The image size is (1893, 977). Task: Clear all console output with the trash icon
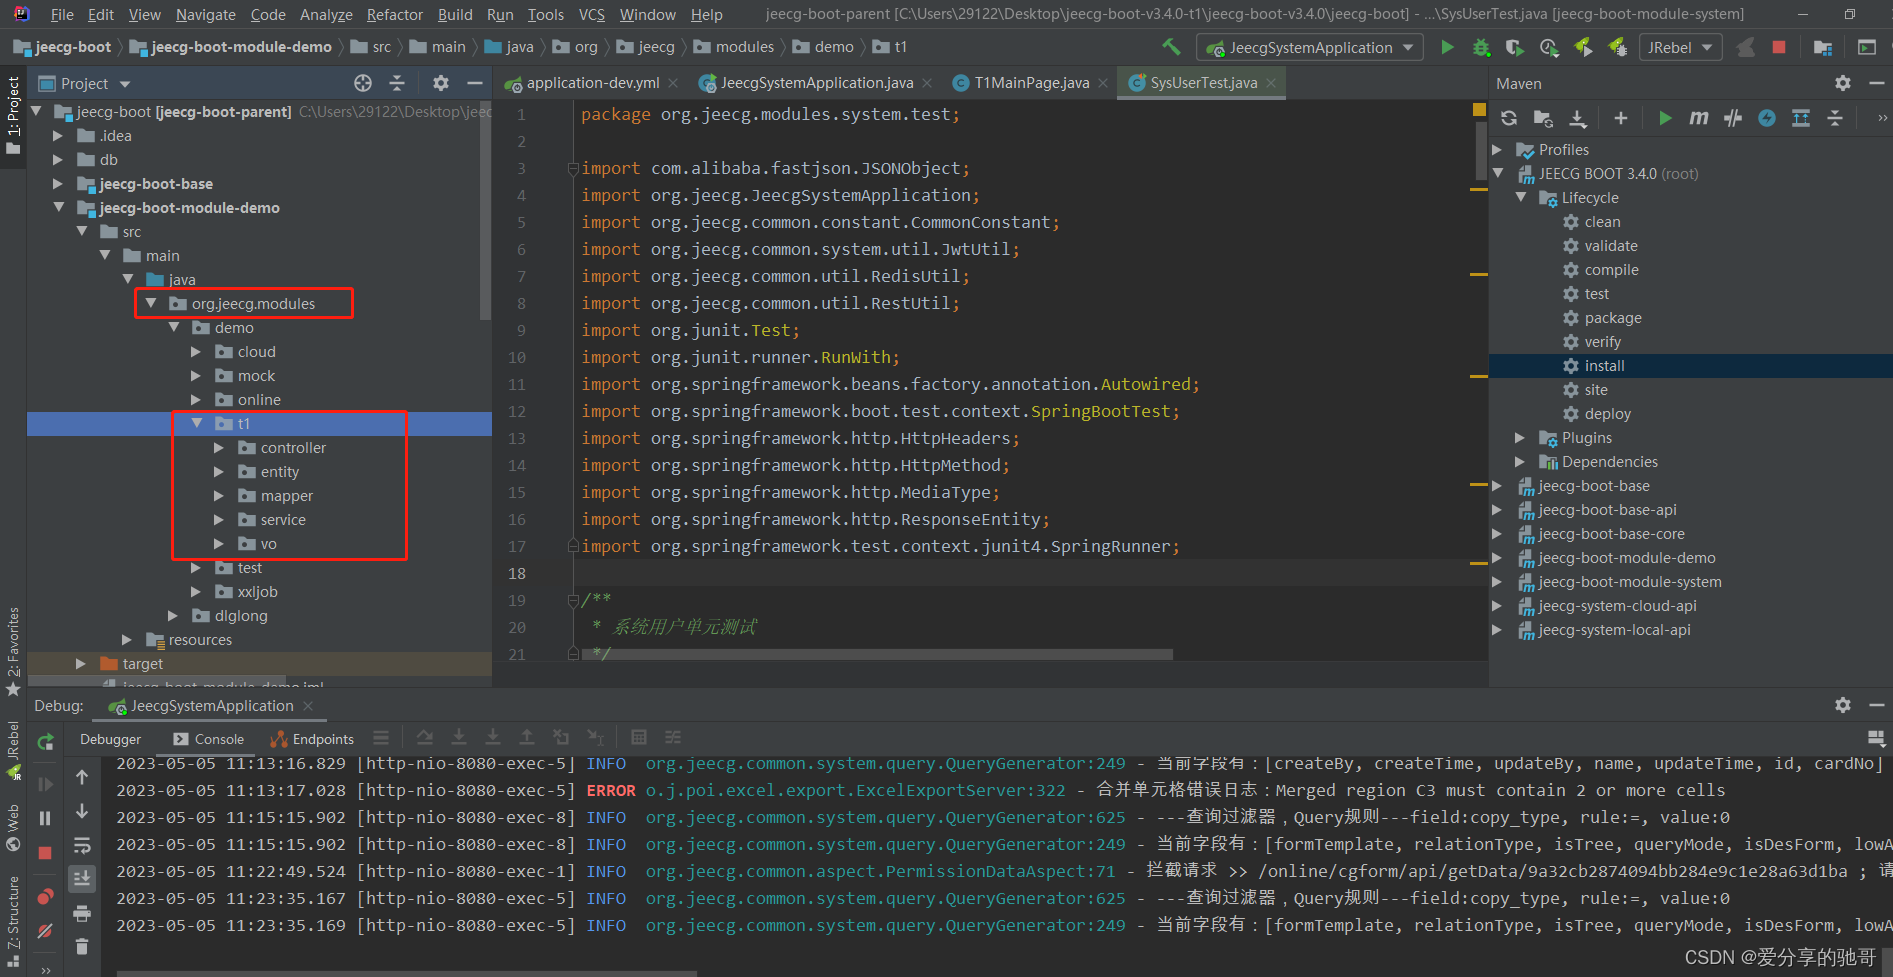pos(82,946)
